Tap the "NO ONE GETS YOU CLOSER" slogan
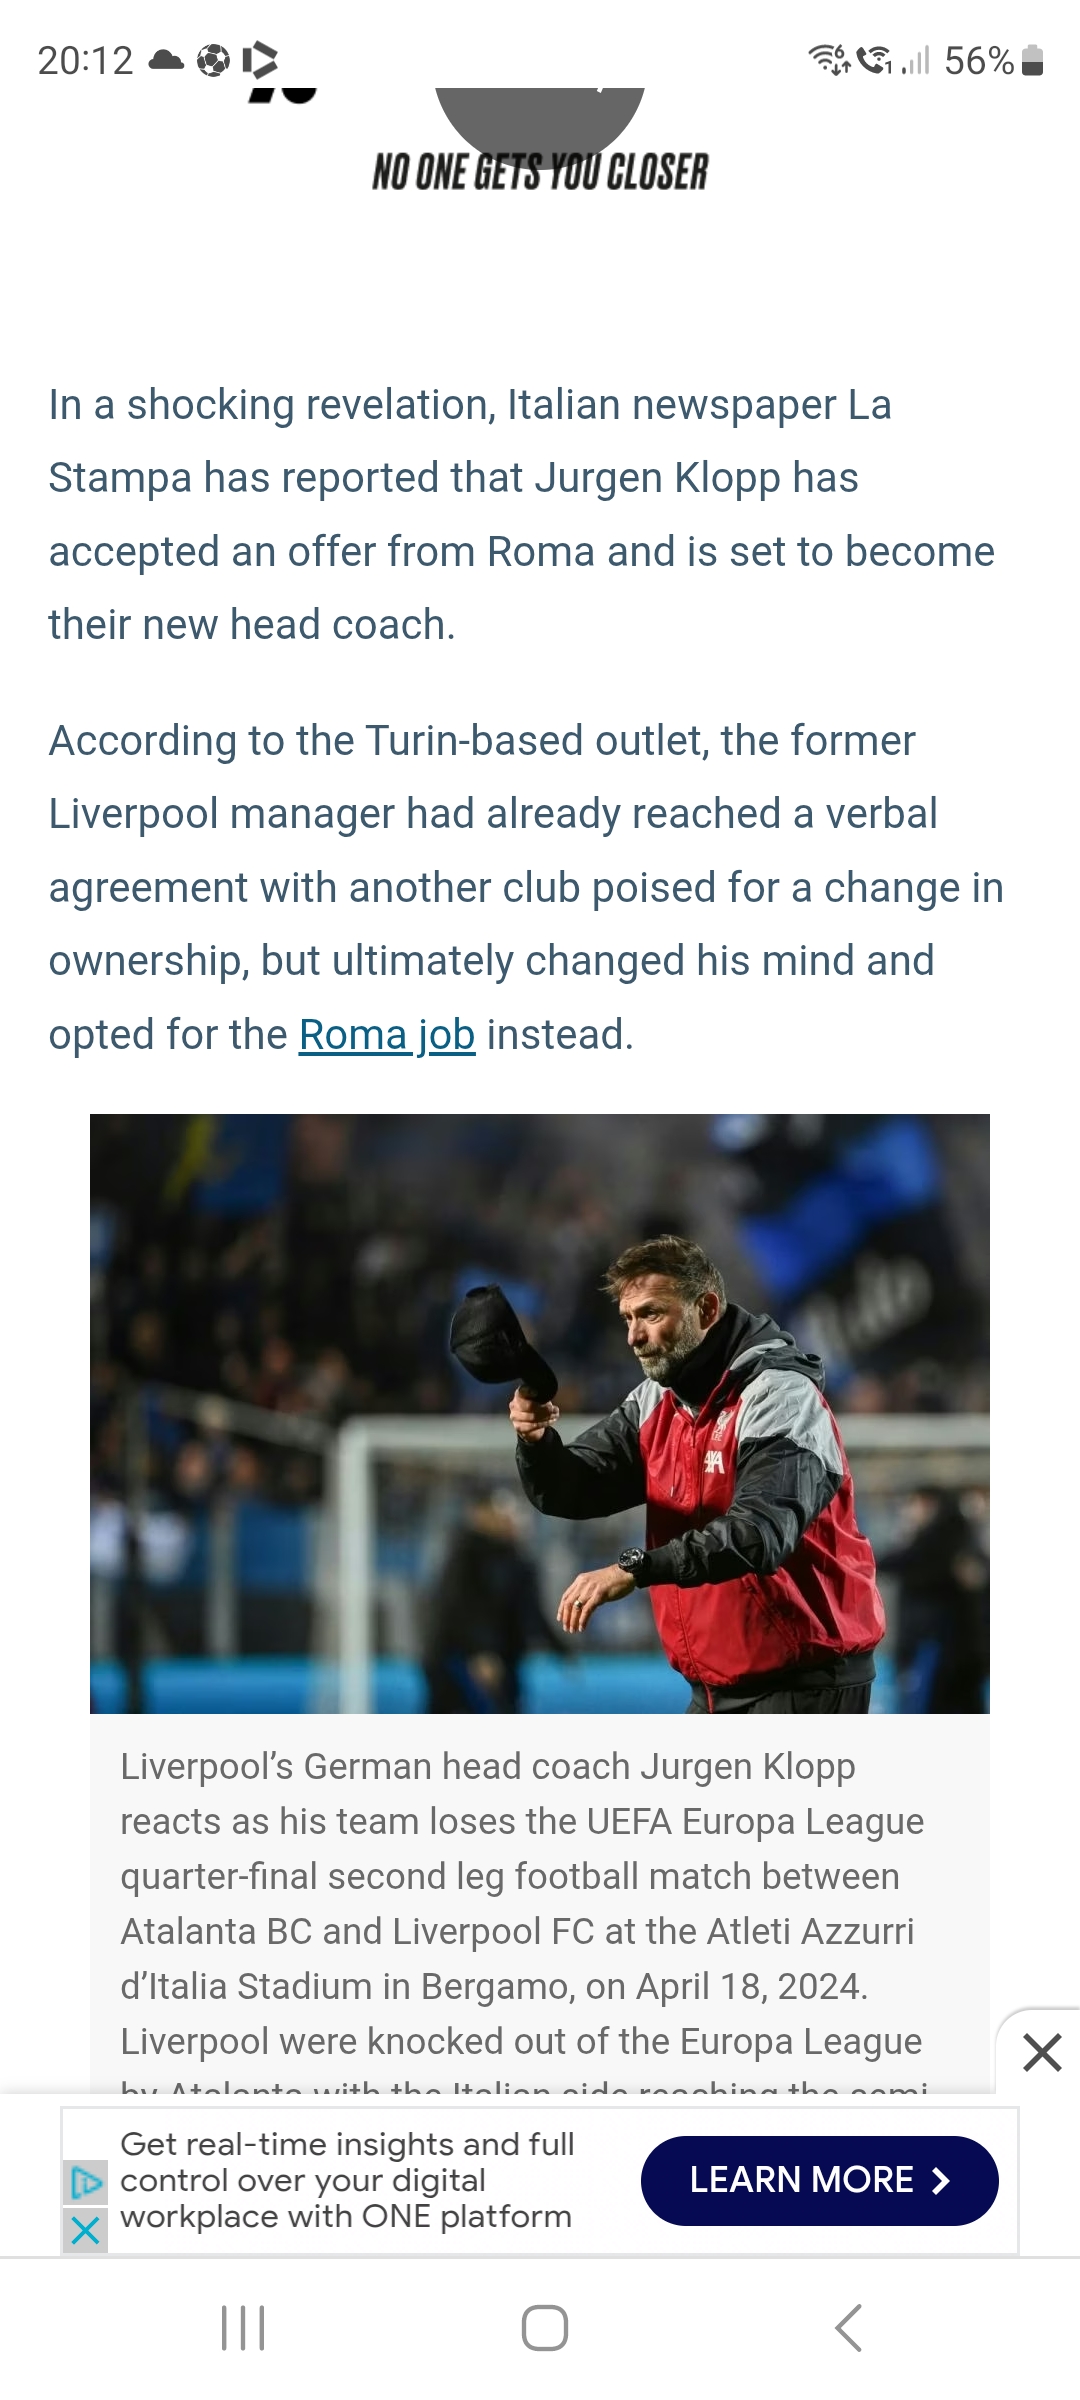Screen dimensions: 1080x2400 pyautogui.click(x=540, y=172)
